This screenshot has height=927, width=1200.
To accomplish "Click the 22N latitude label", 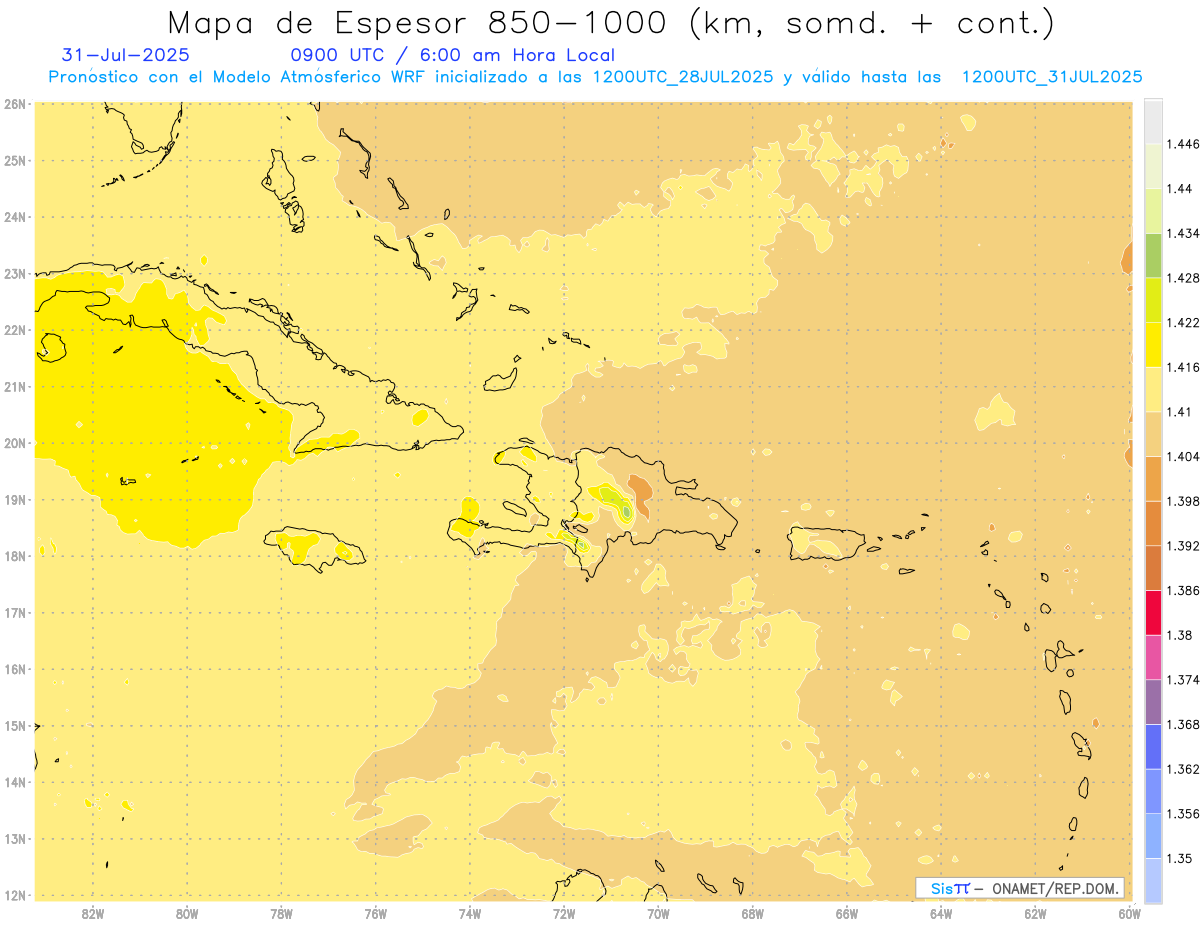I will (x=14, y=330).
